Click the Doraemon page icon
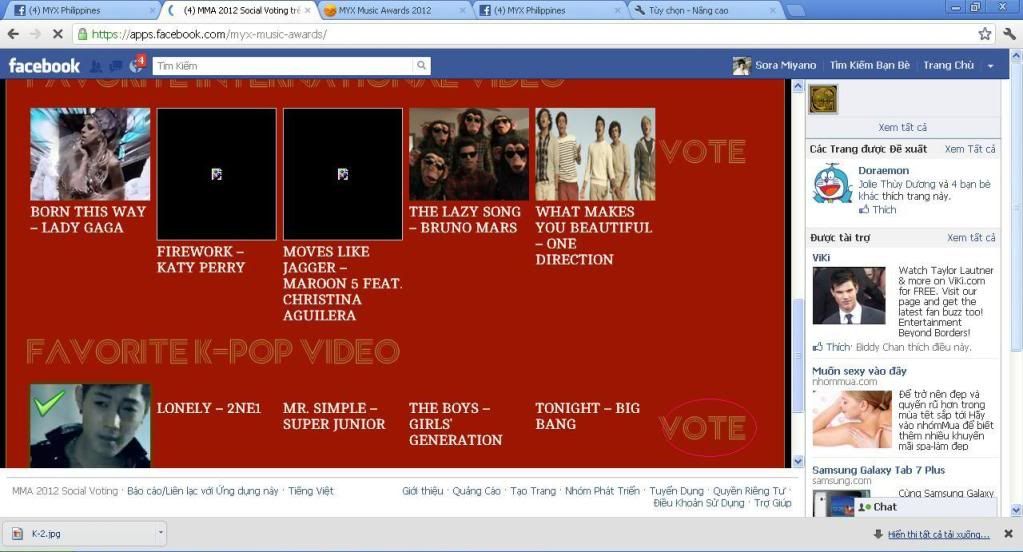Screen dimensions: 1023x552 pyautogui.click(x=832, y=183)
